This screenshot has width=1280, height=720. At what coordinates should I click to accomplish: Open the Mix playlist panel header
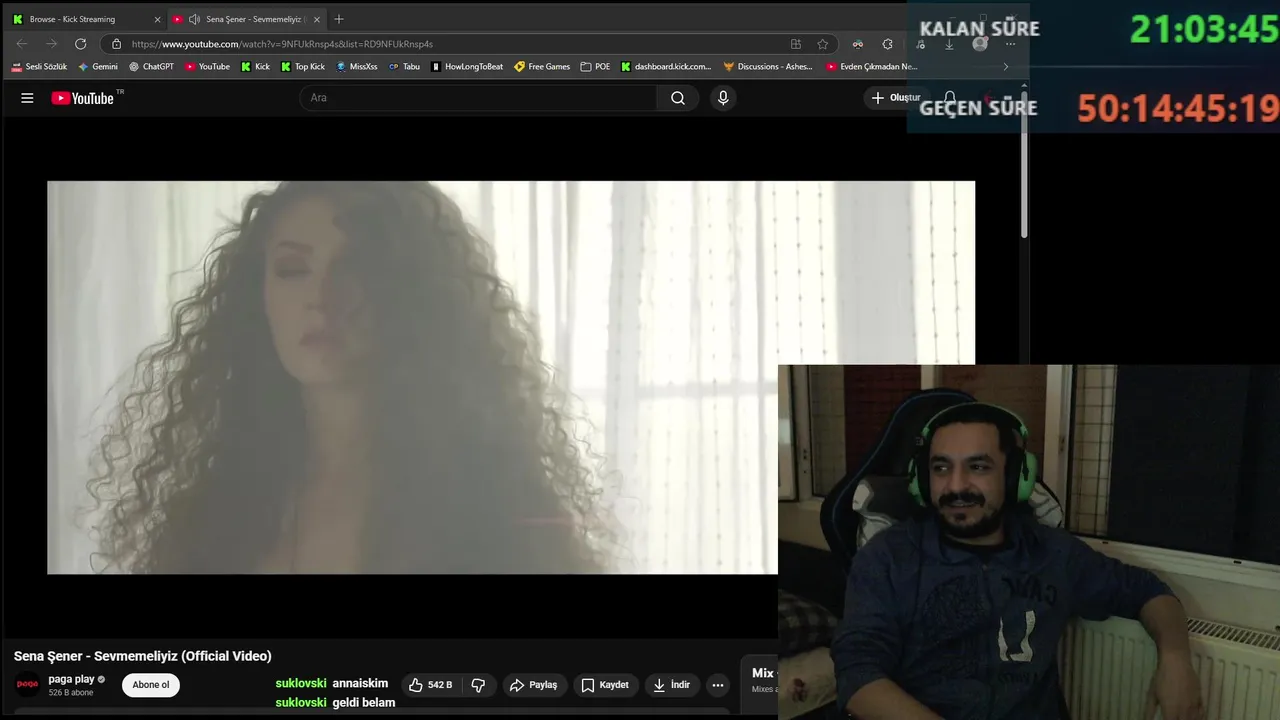pos(763,673)
